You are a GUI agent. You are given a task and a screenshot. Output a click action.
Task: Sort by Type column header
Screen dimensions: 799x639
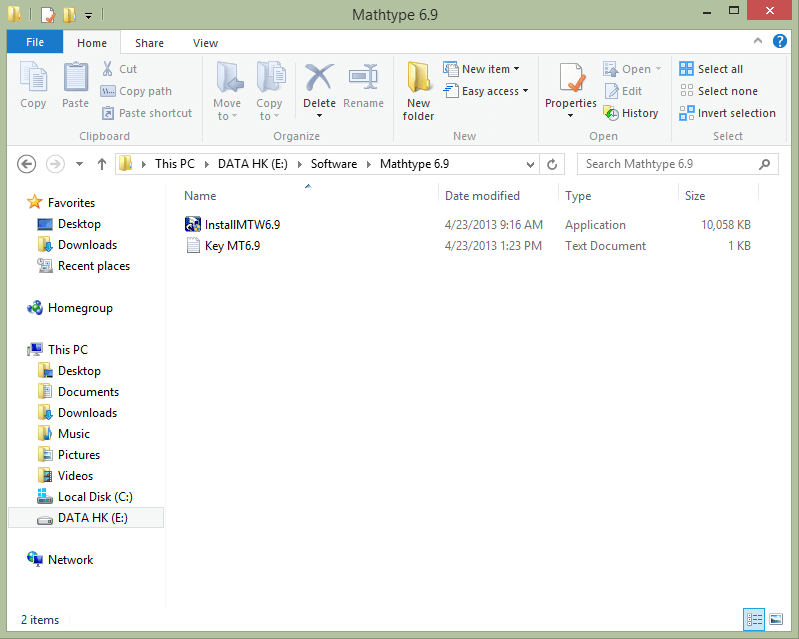[578, 196]
